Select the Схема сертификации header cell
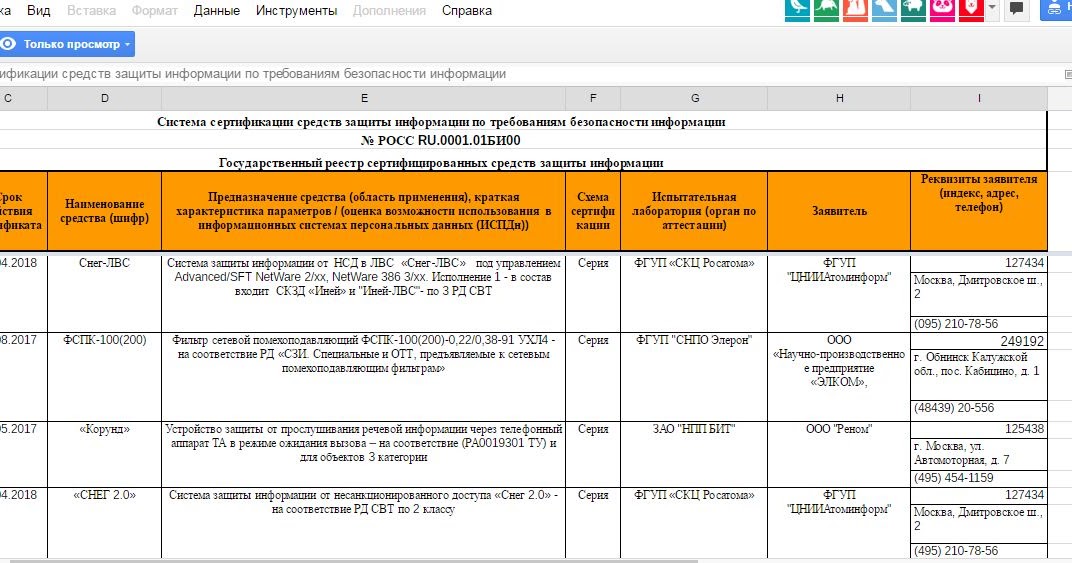The height and width of the screenshot is (563, 1072). [x=593, y=211]
